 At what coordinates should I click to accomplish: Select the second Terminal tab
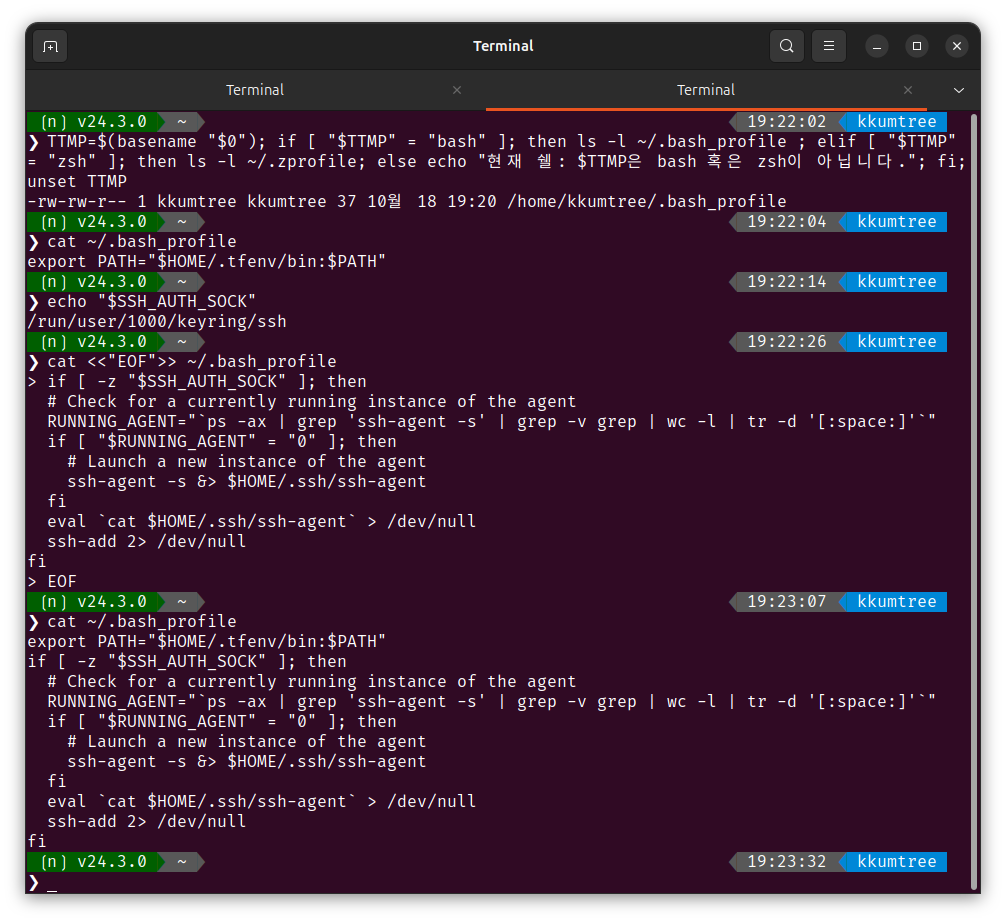706,90
